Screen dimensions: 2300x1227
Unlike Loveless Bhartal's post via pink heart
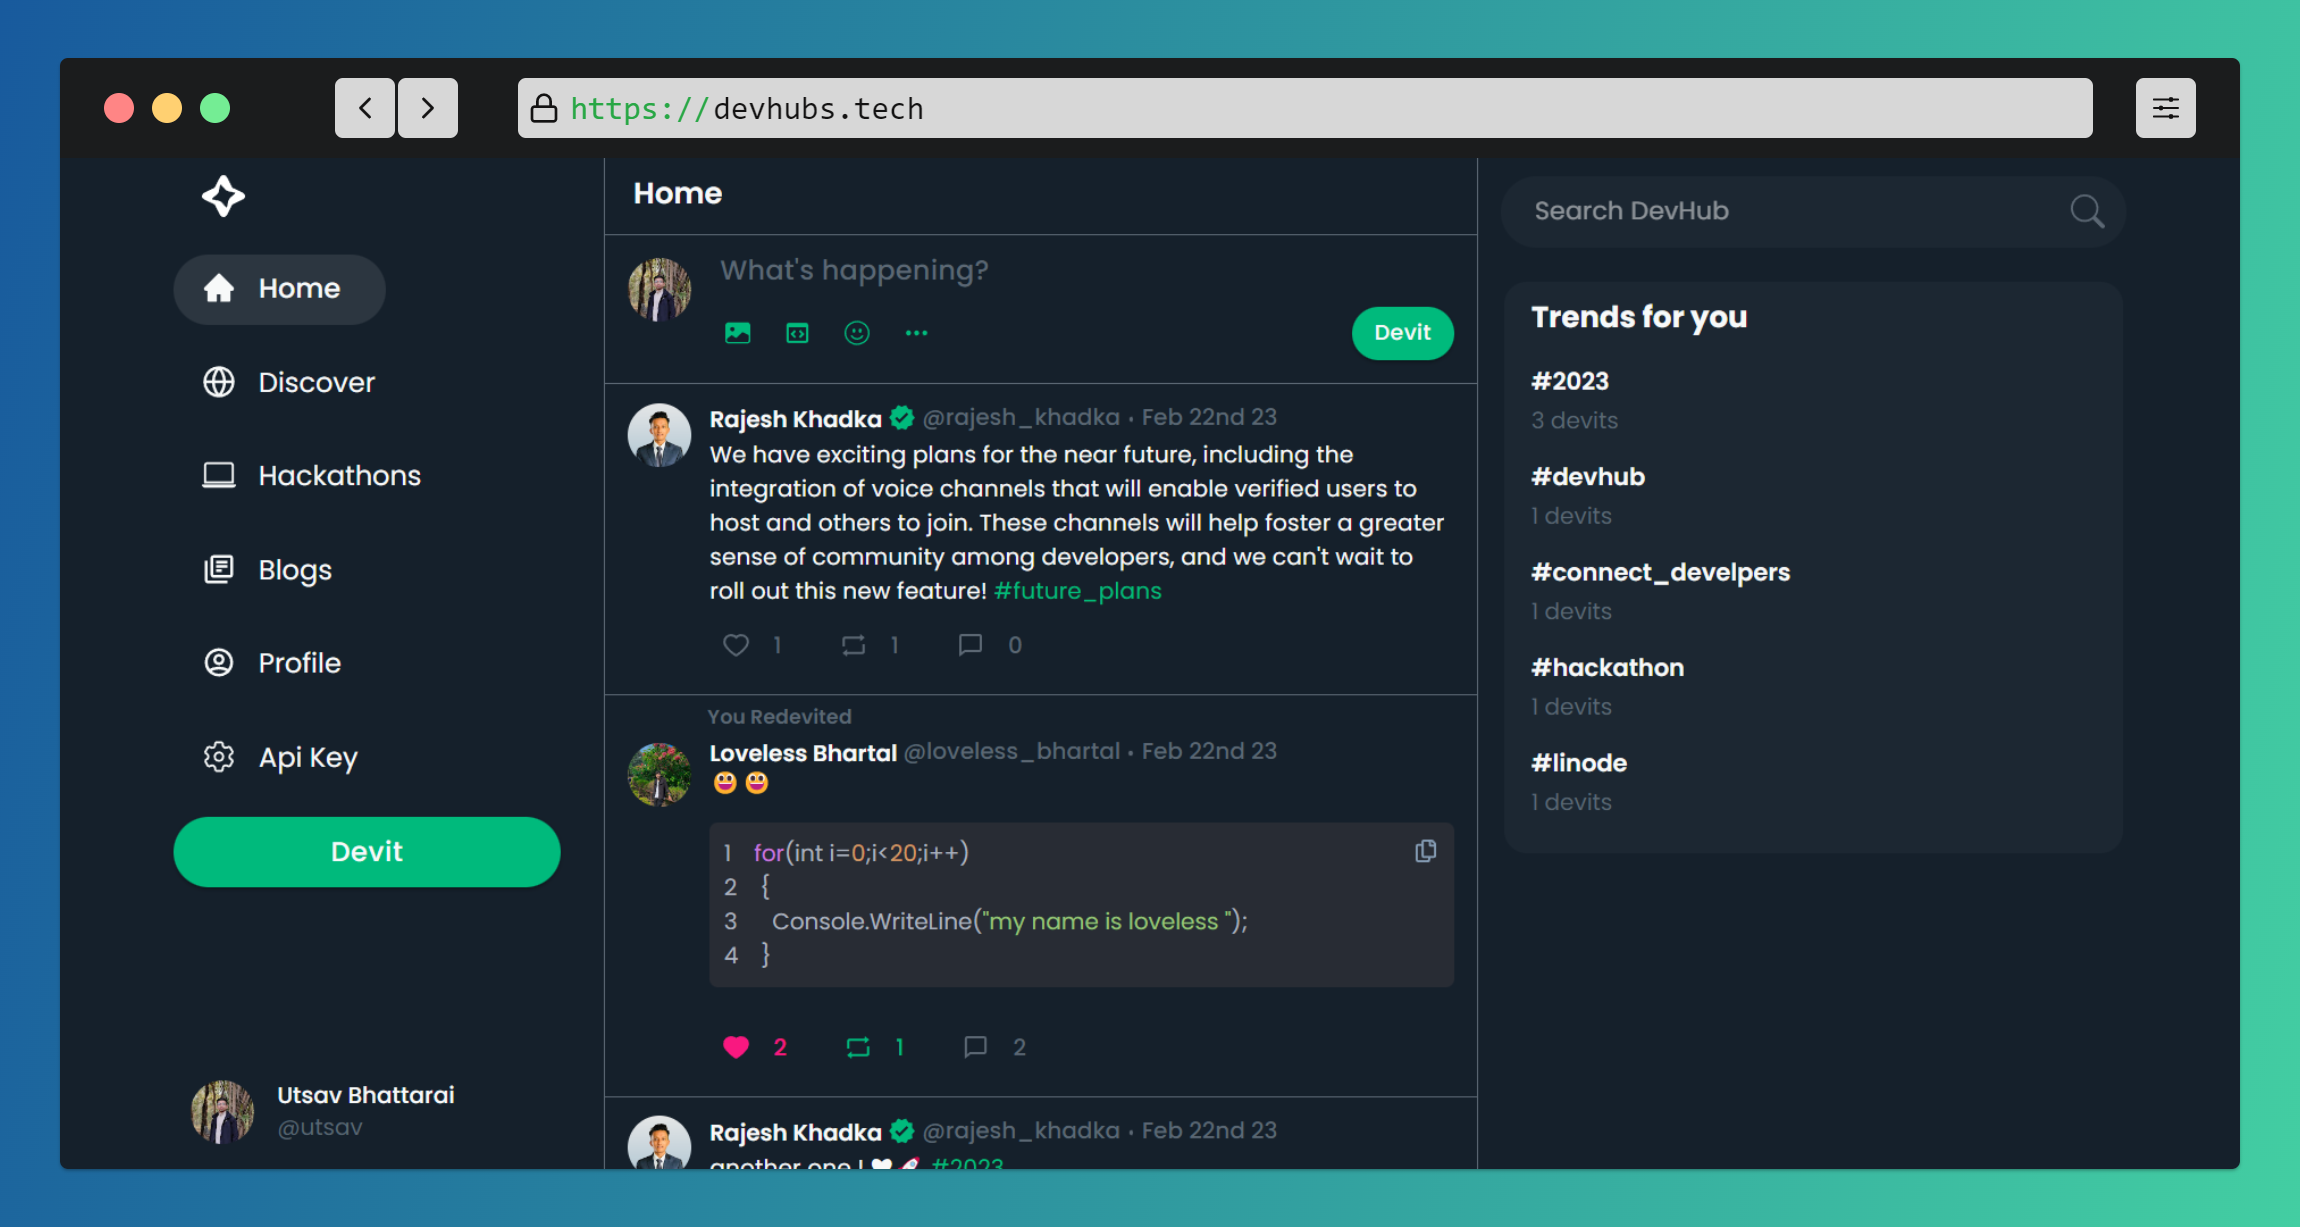click(736, 1047)
